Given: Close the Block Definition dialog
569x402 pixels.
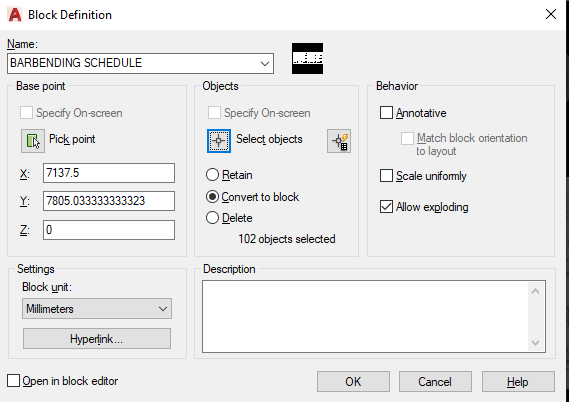Looking at the screenshot, I should click(x=551, y=15).
